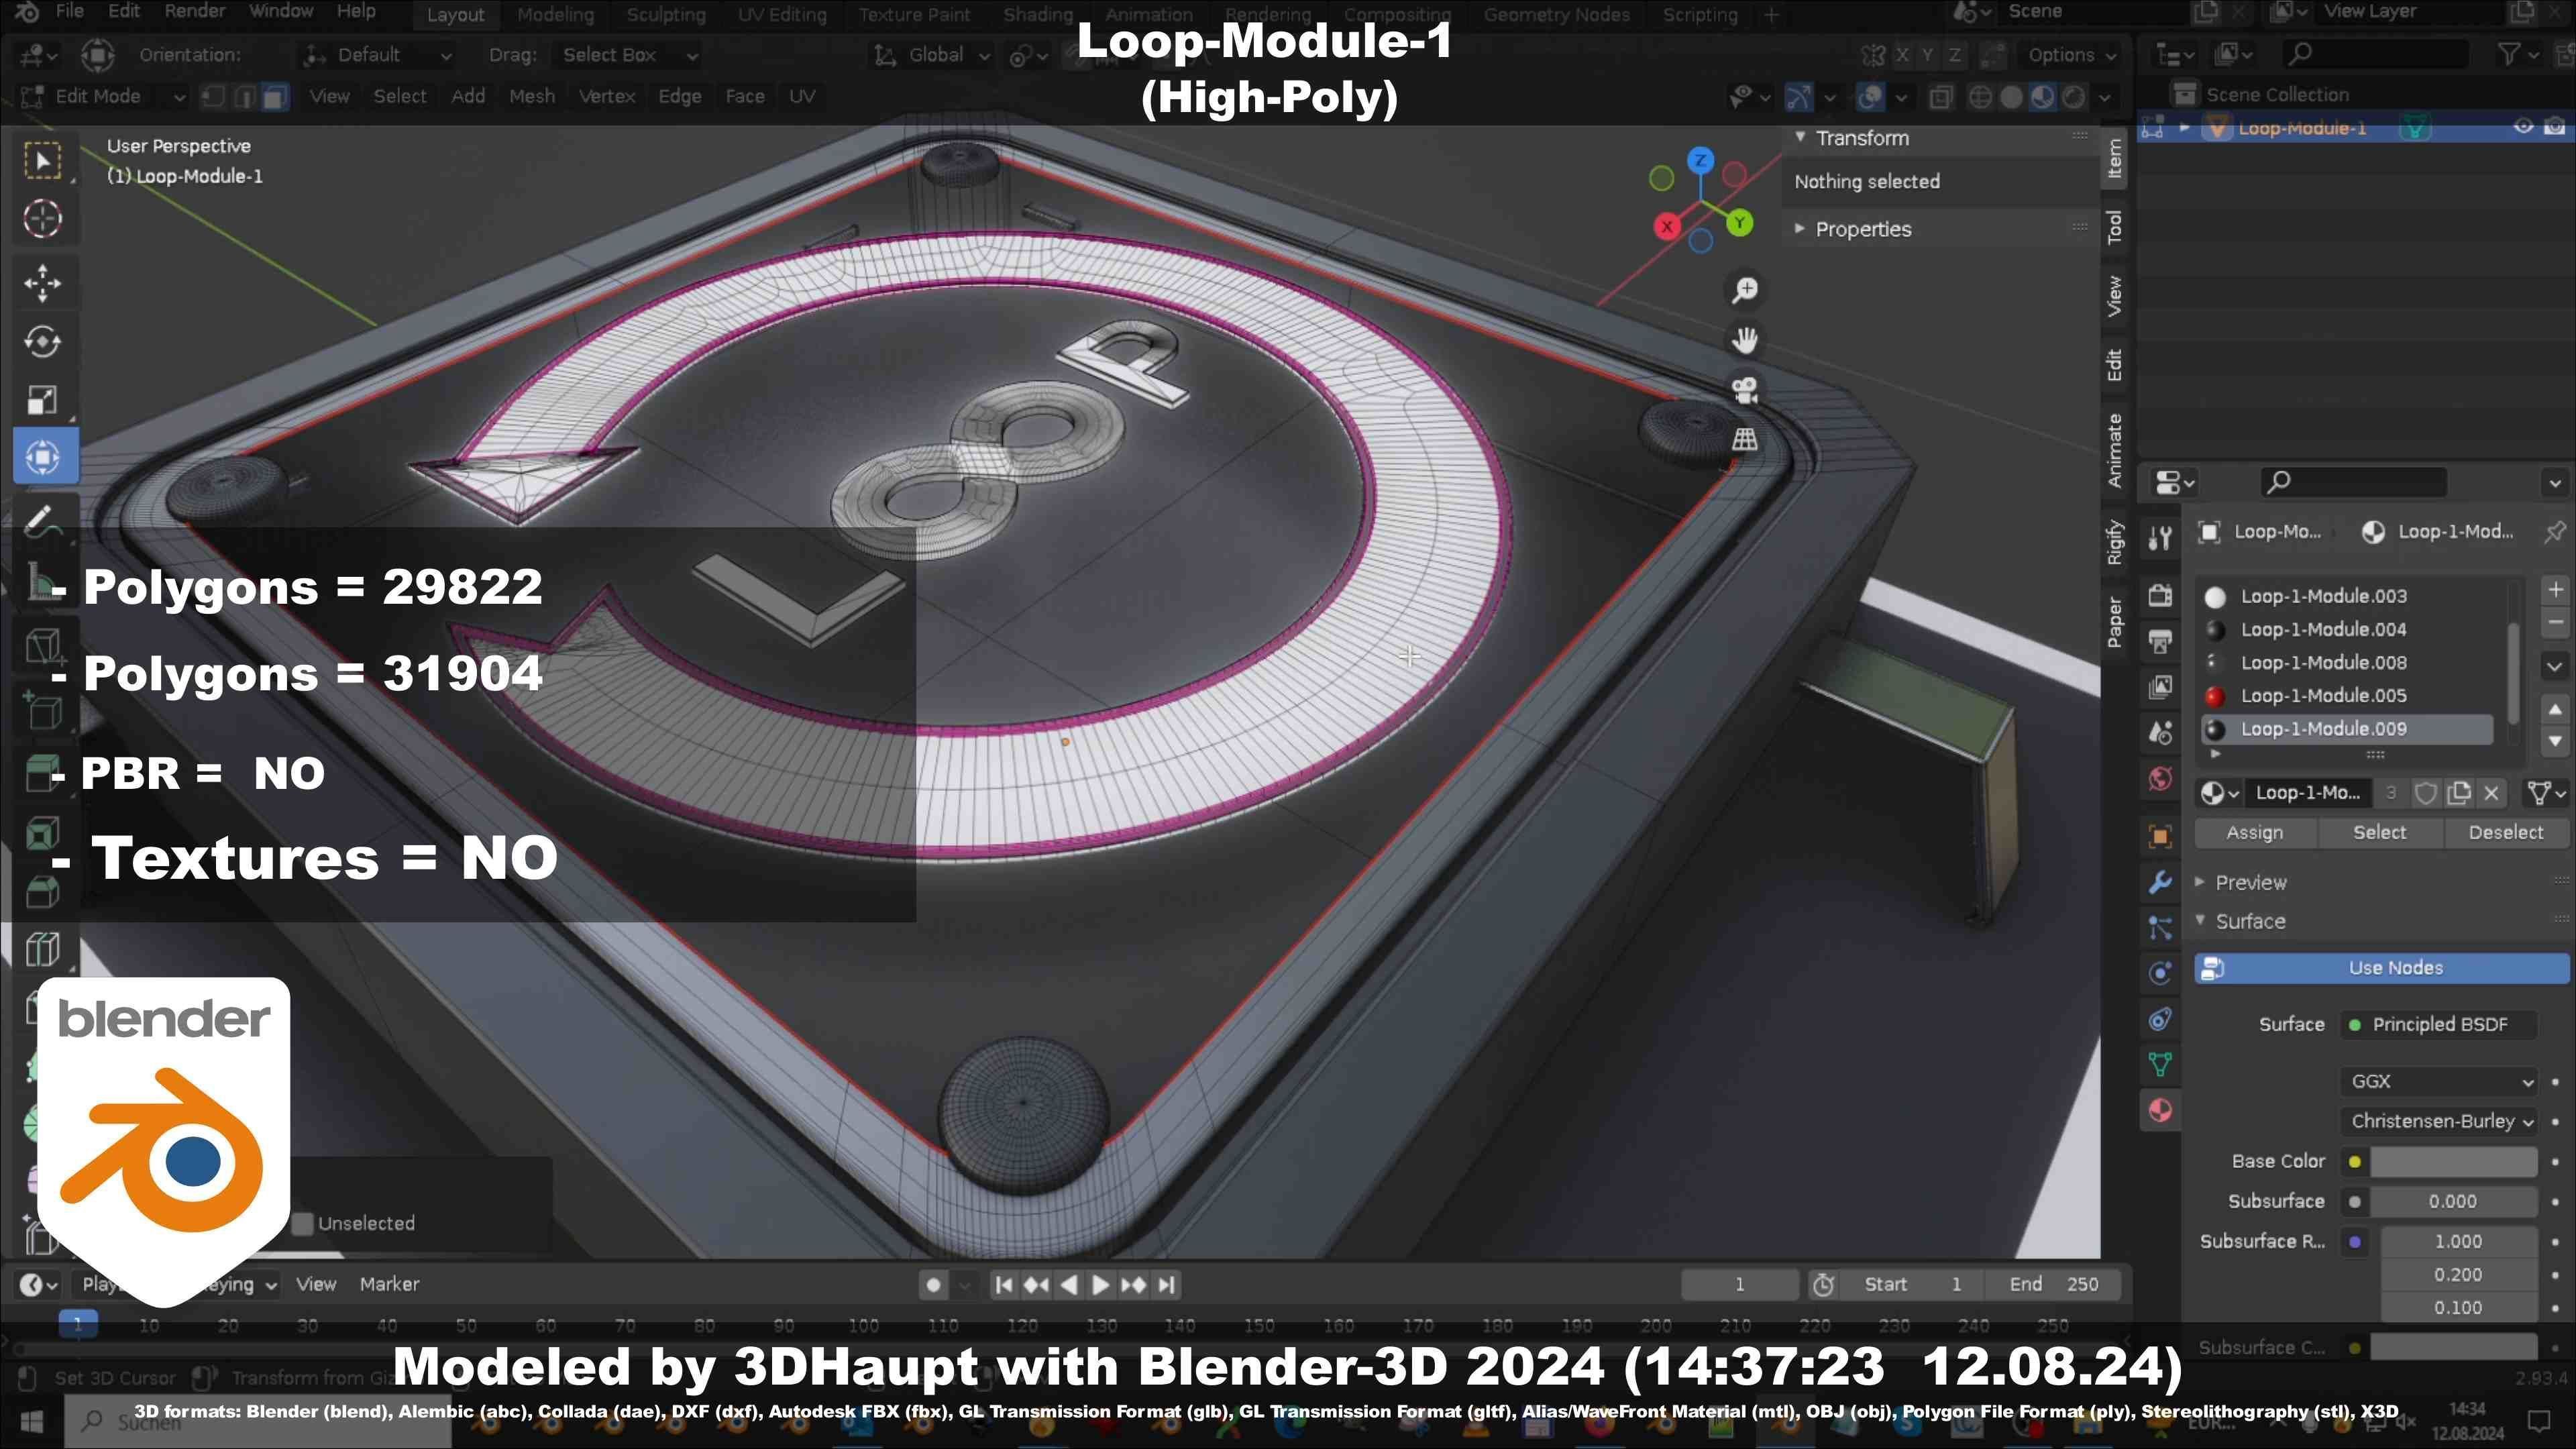The width and height of the screenshot is (2576, 1449).
Task: Open the Output properties tab icon
Action: pyautogui.click(x=2160, y=641)
